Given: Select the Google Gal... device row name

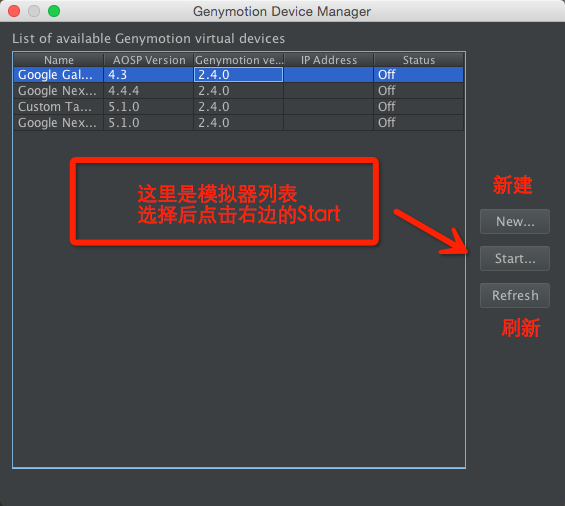Looking at the screenshot, I should (x=59, y=75).
